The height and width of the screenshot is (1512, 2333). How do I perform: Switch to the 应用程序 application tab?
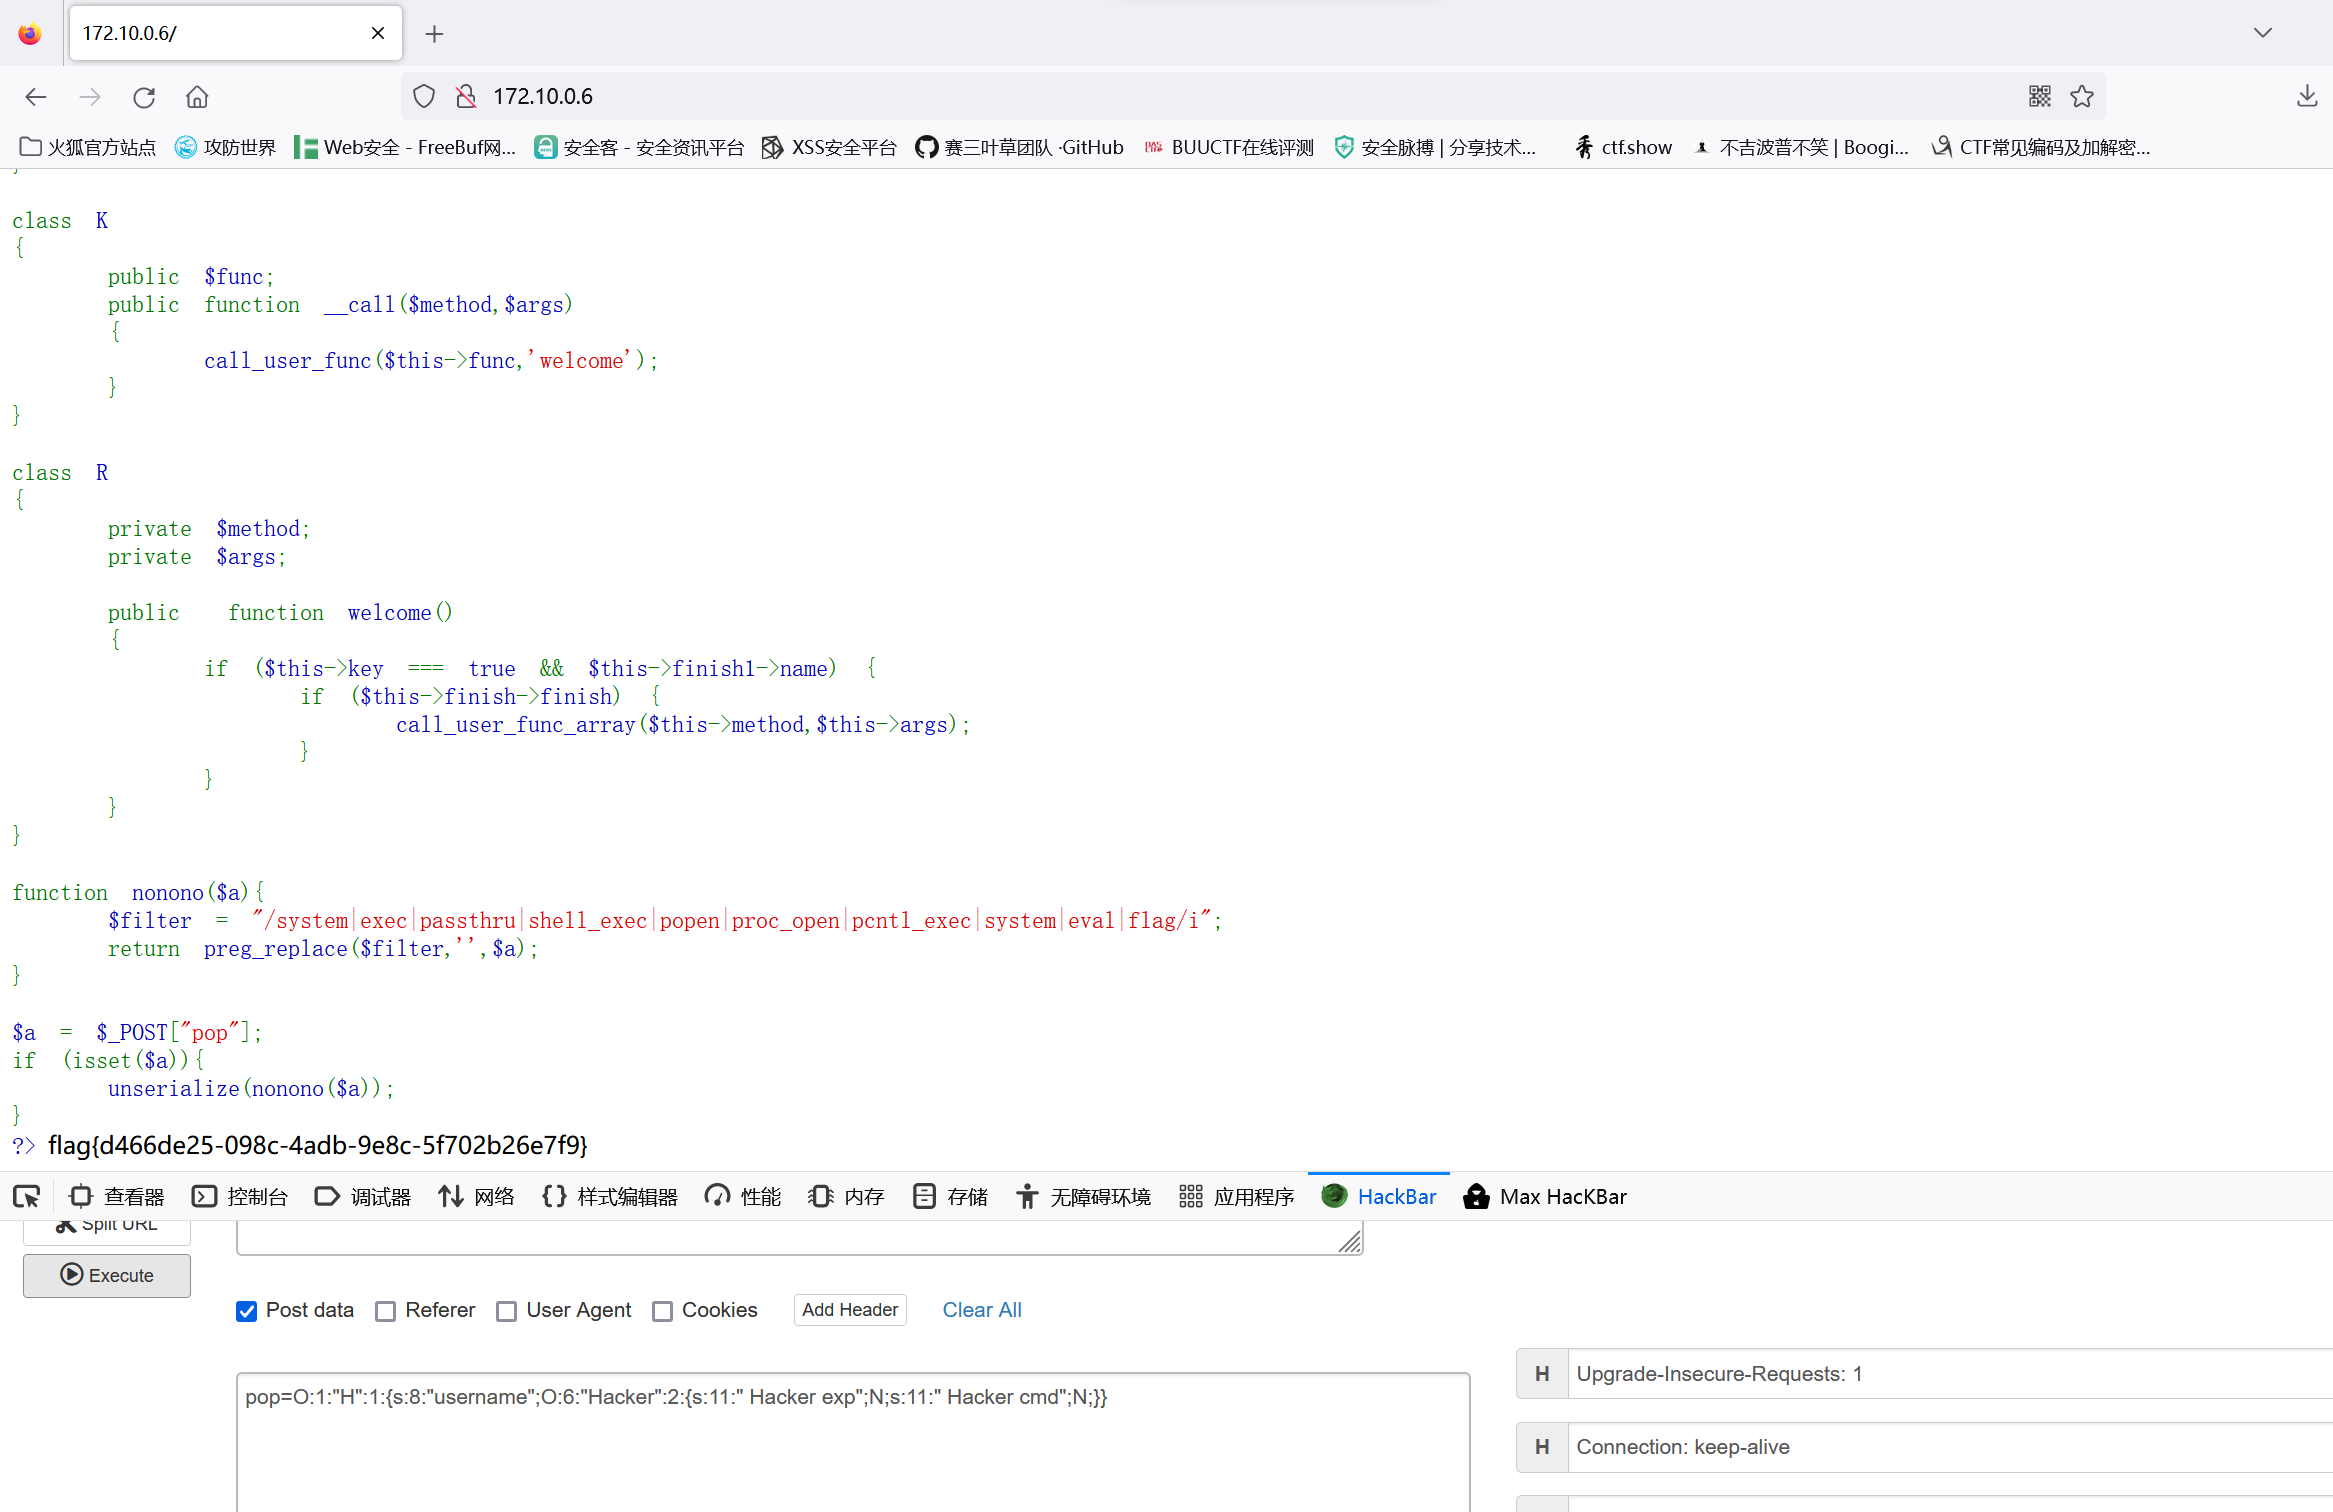pos(1236,1196)
